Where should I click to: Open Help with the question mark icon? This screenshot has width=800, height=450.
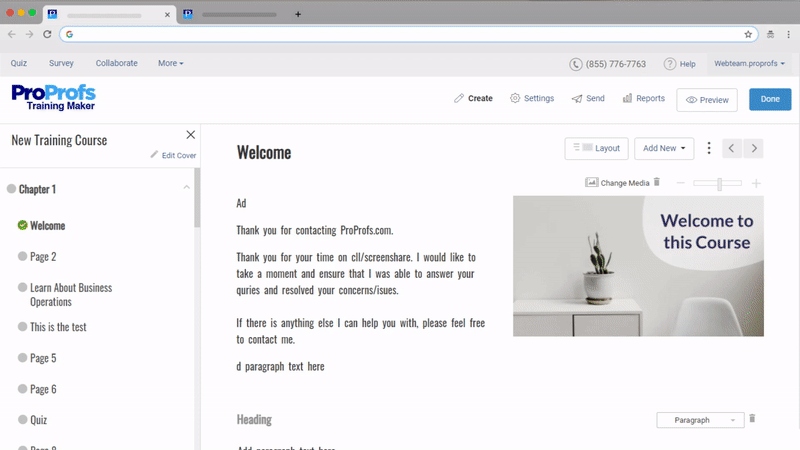[669, 64]
